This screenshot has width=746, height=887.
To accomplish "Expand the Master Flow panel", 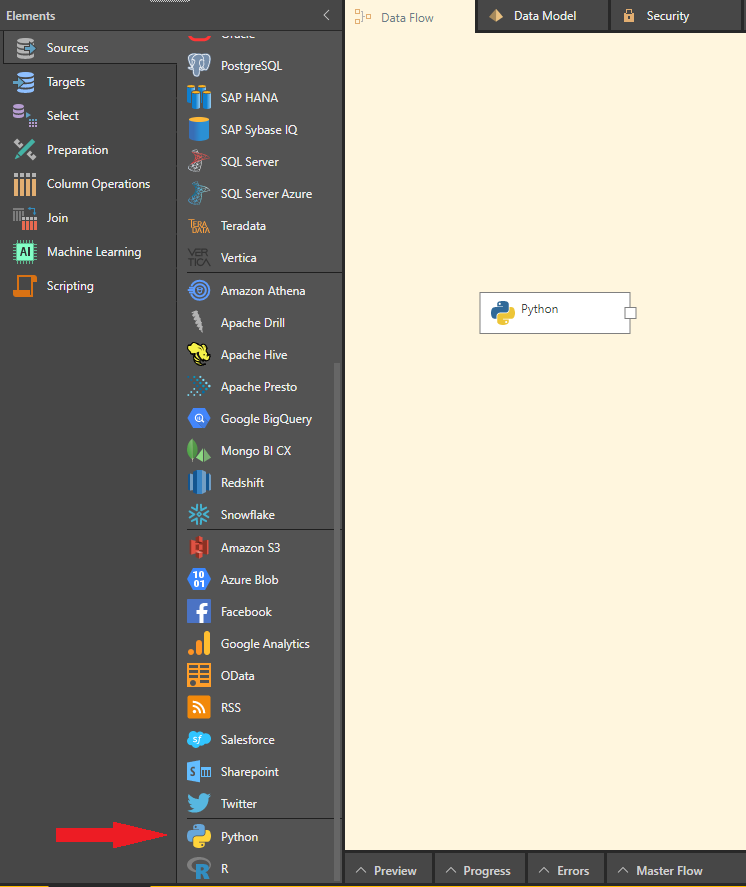I will (x=675, y=871).
